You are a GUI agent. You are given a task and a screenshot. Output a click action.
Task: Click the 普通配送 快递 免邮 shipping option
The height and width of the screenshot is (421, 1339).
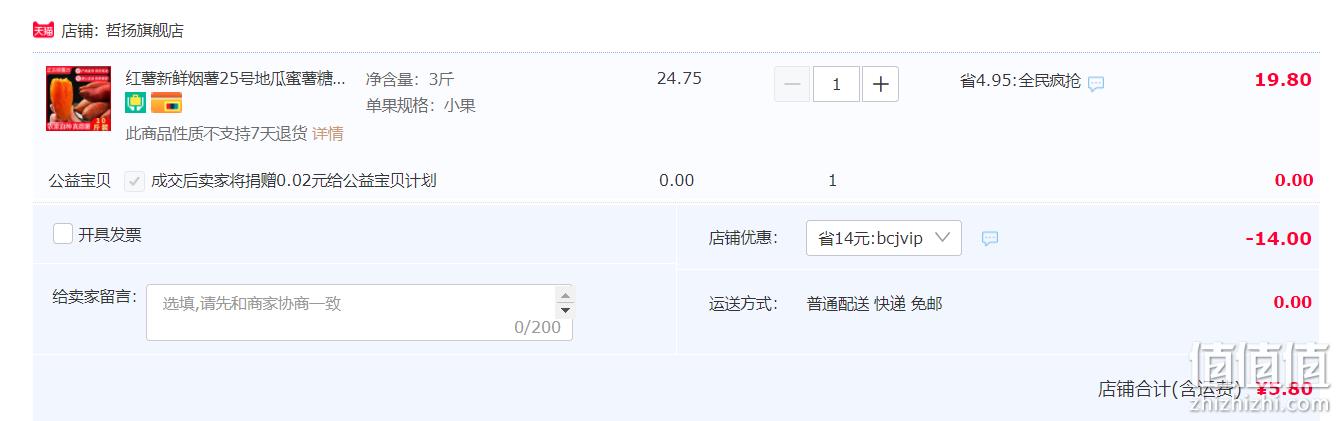(874, 303)
